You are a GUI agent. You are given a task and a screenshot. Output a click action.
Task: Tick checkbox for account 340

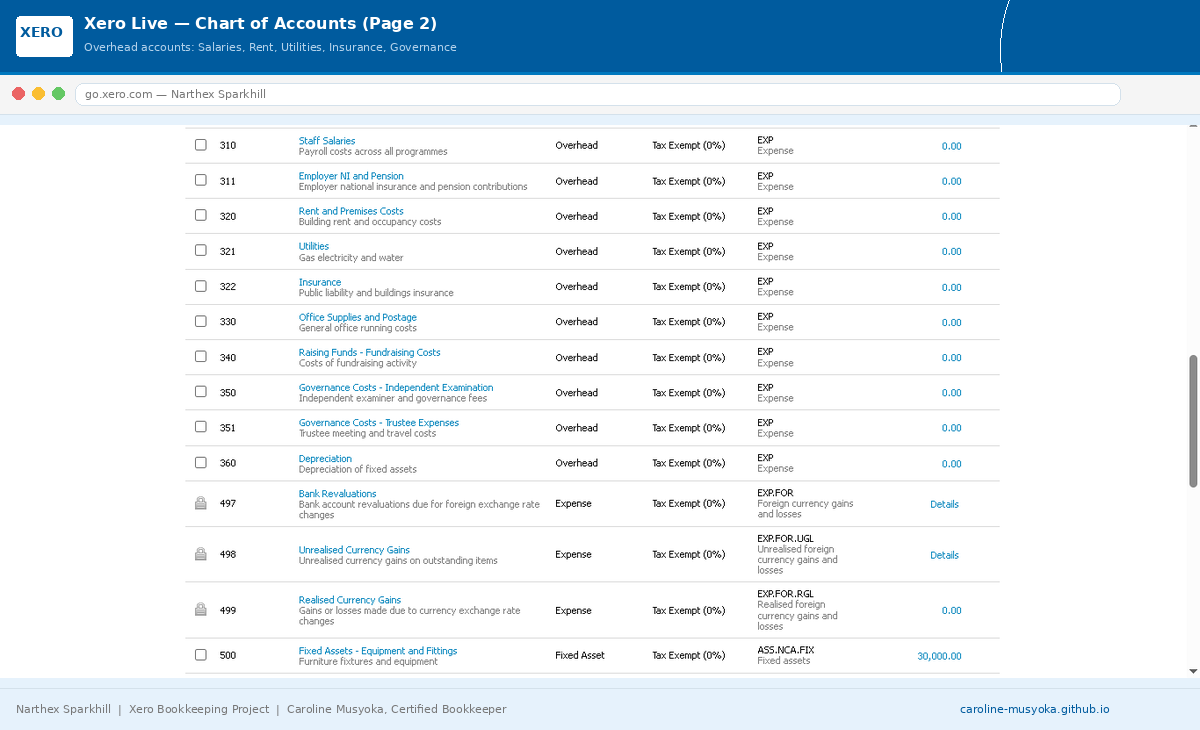point(200,356)
